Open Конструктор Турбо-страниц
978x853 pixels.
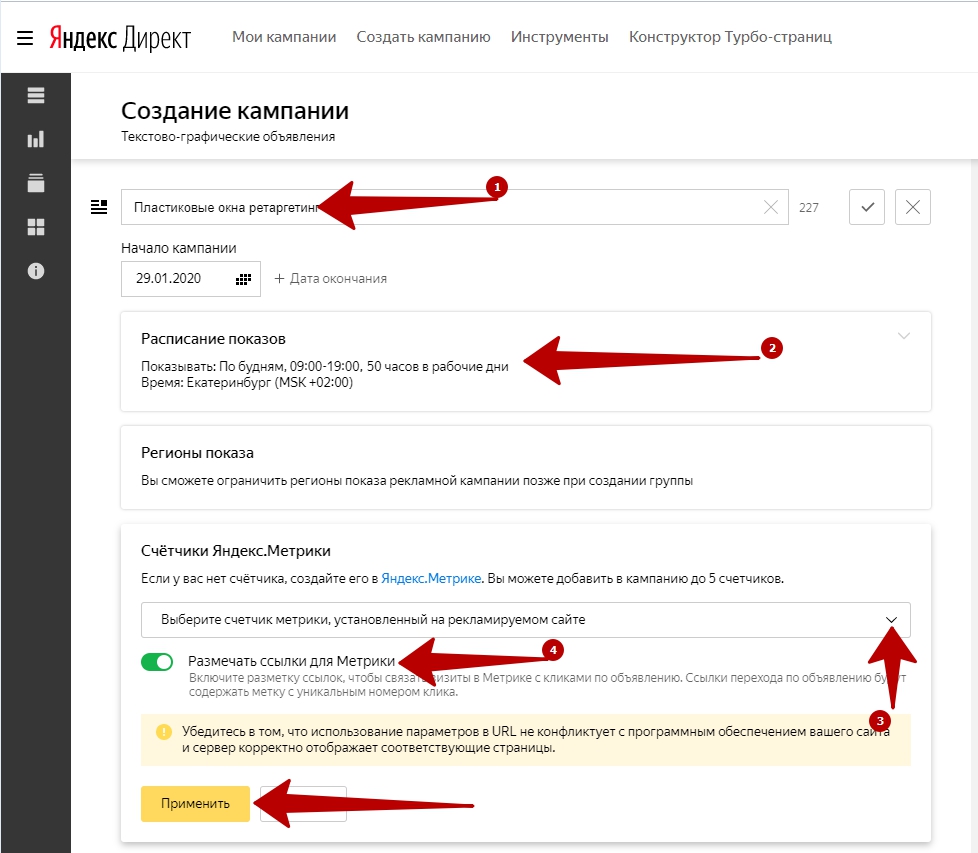pos(730,37)
